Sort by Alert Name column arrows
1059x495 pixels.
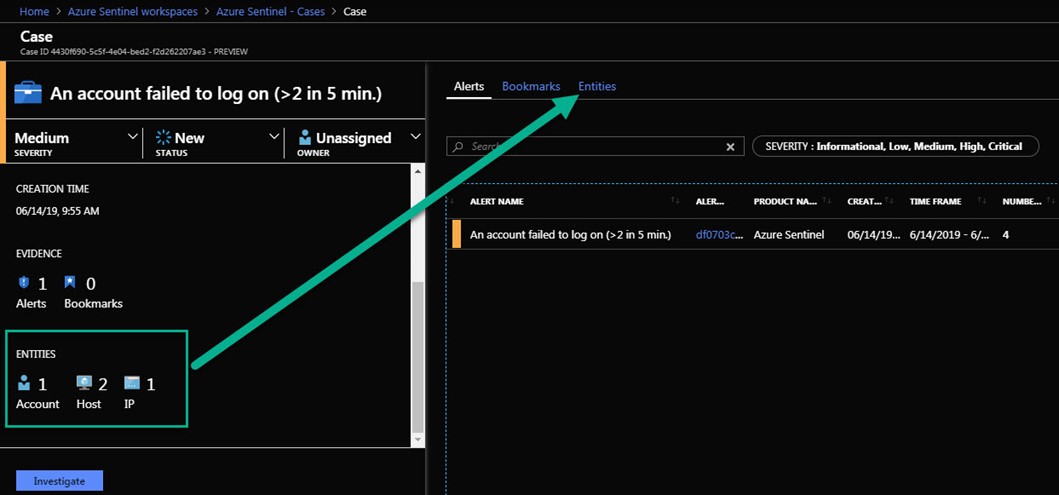[676, 202]
